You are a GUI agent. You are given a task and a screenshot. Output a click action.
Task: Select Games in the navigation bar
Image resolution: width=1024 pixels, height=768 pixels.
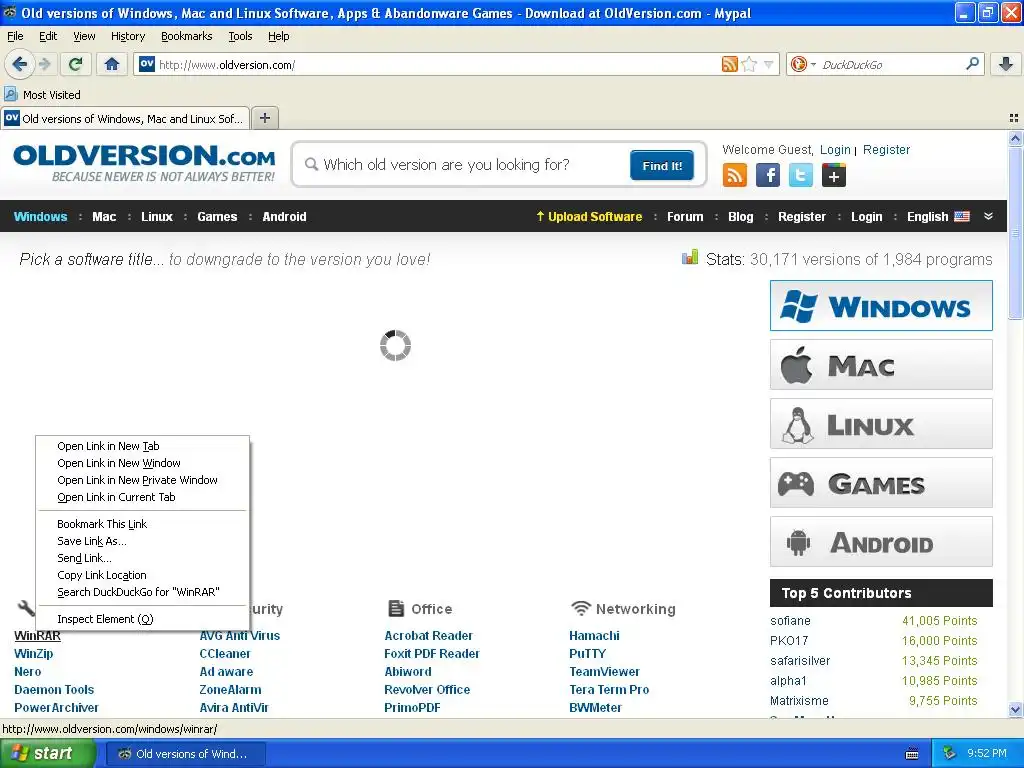tap(217, 216)
